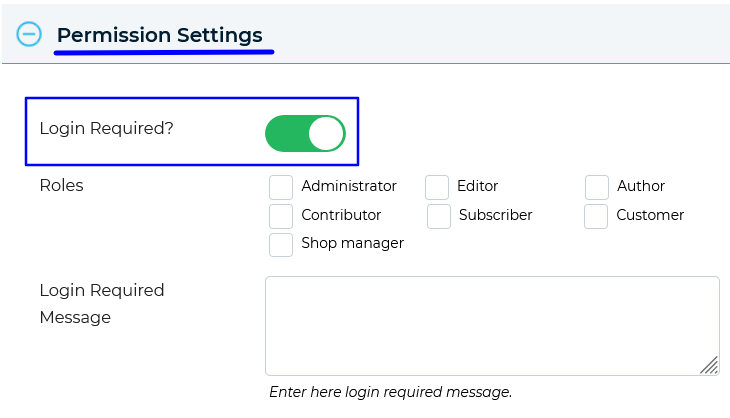Enable the Editor role checkbox
Viewport: 730px width, 418px height.
pos(437,187)
